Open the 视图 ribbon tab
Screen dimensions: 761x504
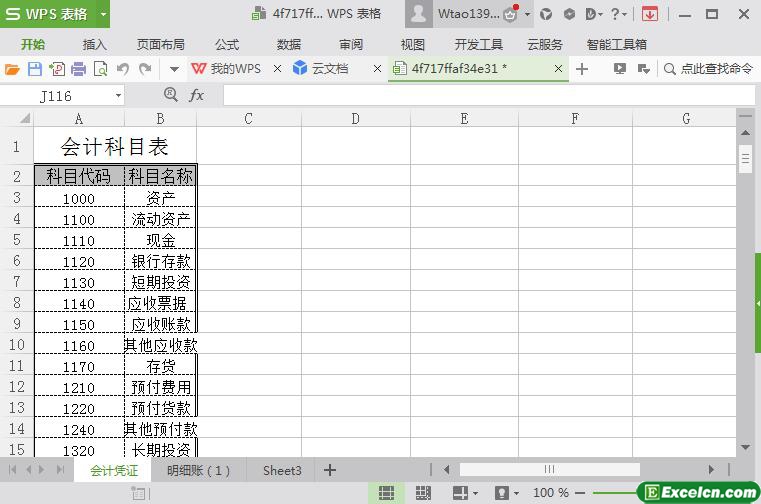(413, 45)
